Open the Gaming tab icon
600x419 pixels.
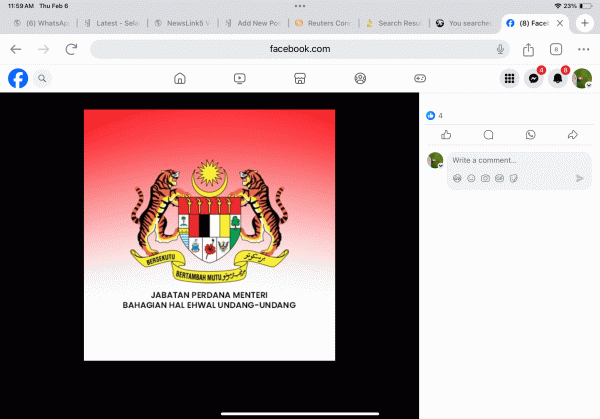[x=420, y=78]
